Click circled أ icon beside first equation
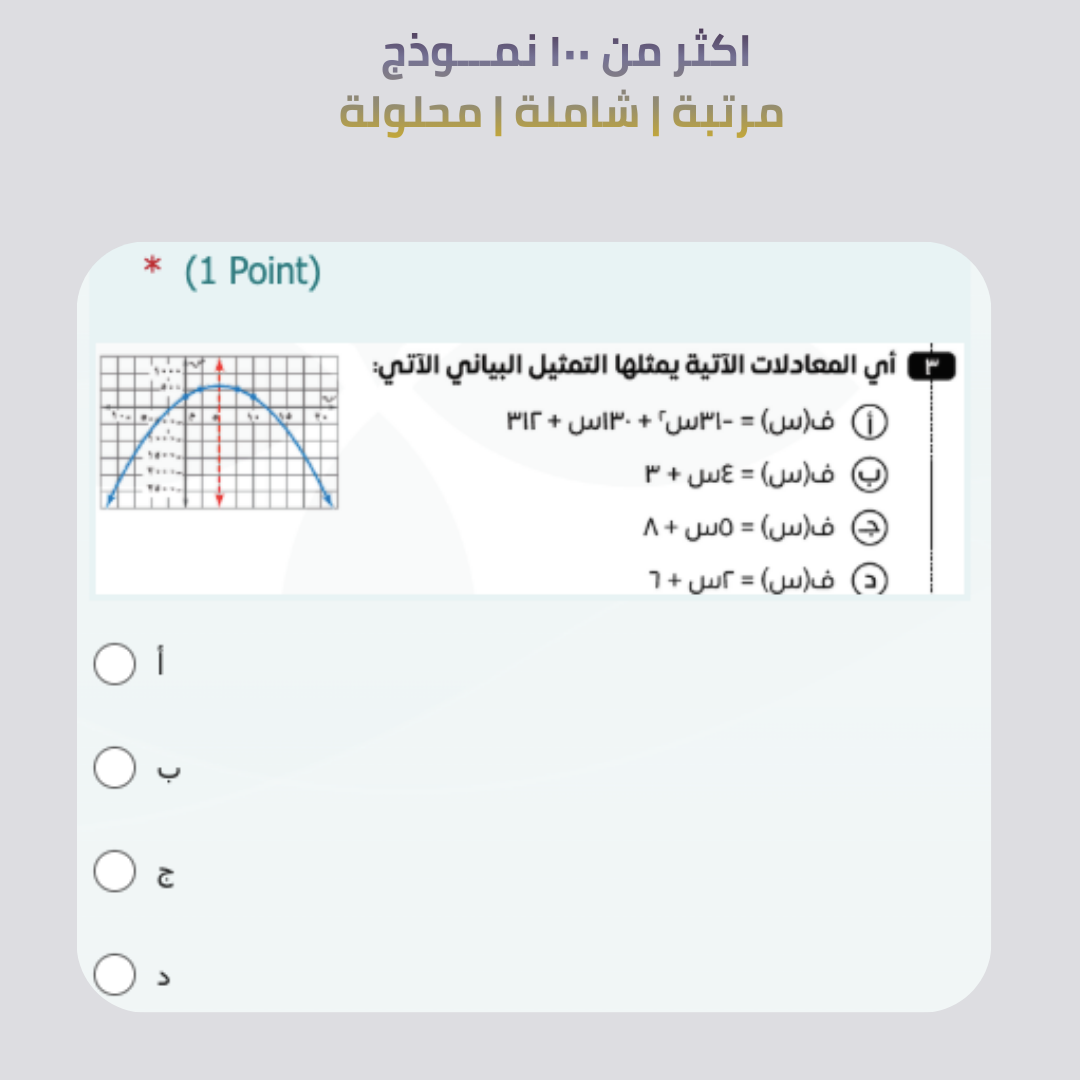1080x1080 pixels. tap(869, 423)
